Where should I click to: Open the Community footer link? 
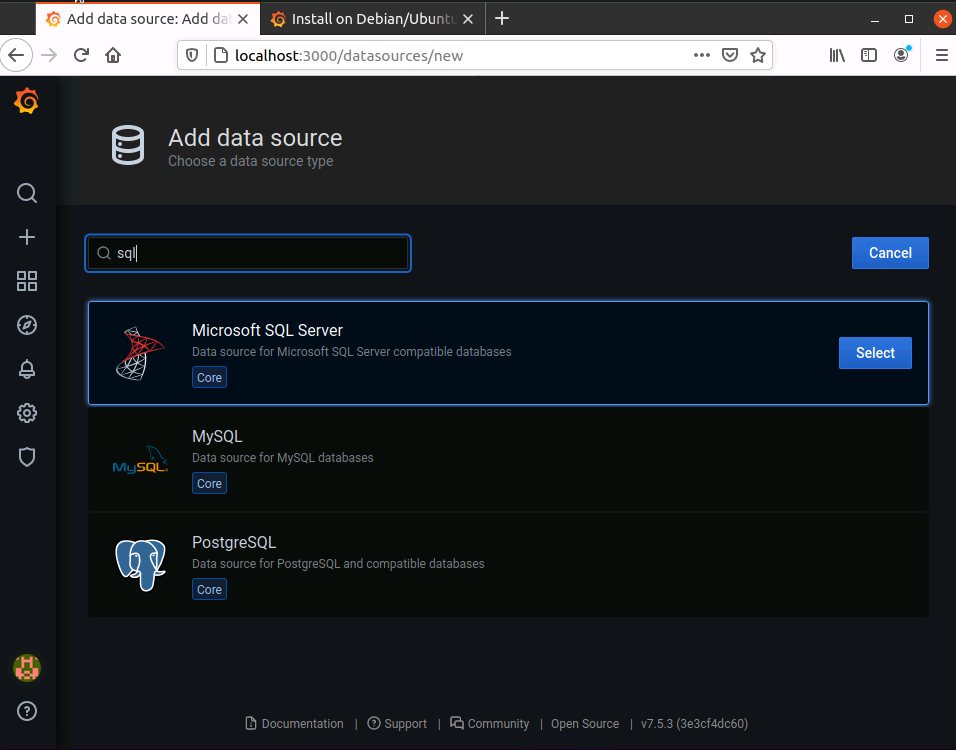[x=490, y=724]
